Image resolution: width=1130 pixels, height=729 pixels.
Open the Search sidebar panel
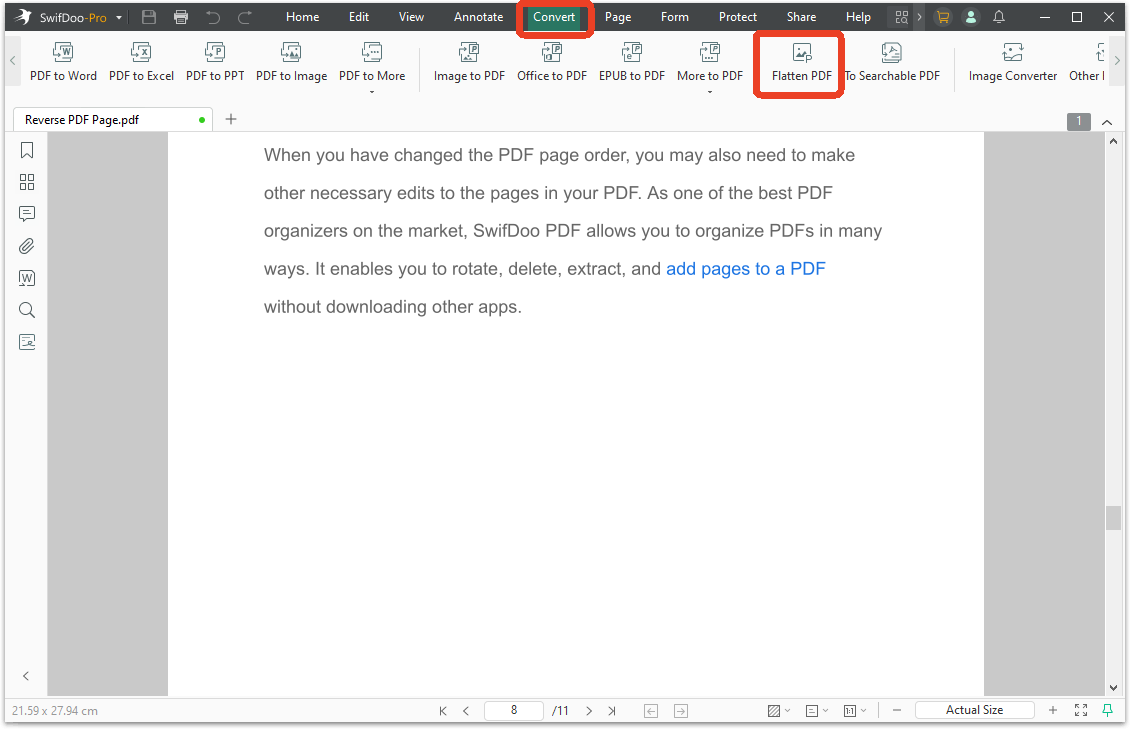click(27, 310)
